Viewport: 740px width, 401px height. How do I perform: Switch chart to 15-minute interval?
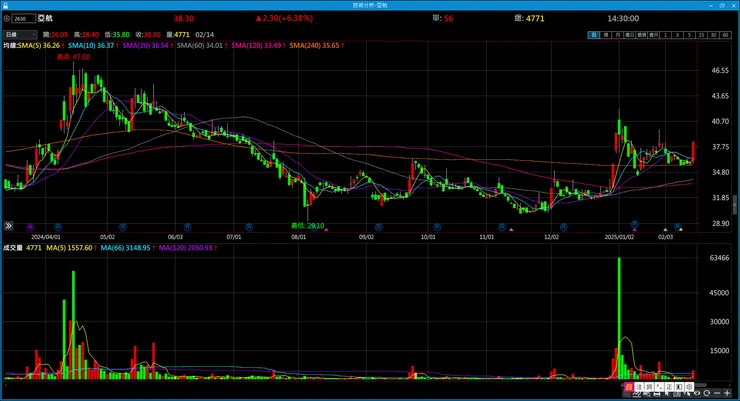pos(701,35)
